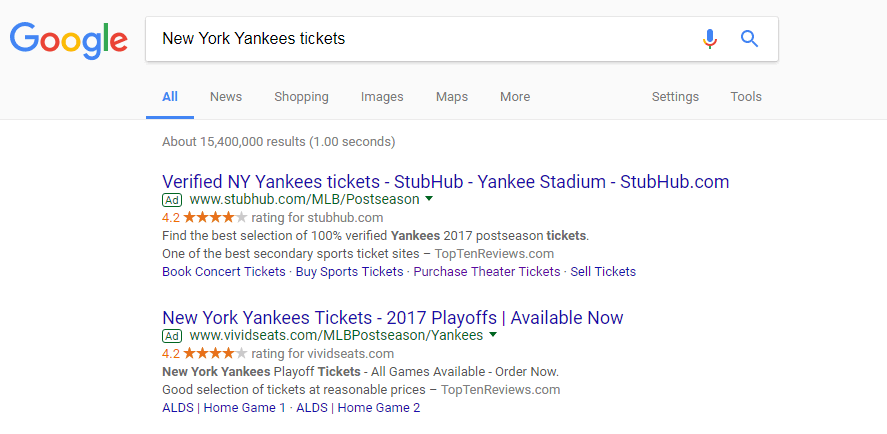Click the magnifying glass search icon

point(750,39)
